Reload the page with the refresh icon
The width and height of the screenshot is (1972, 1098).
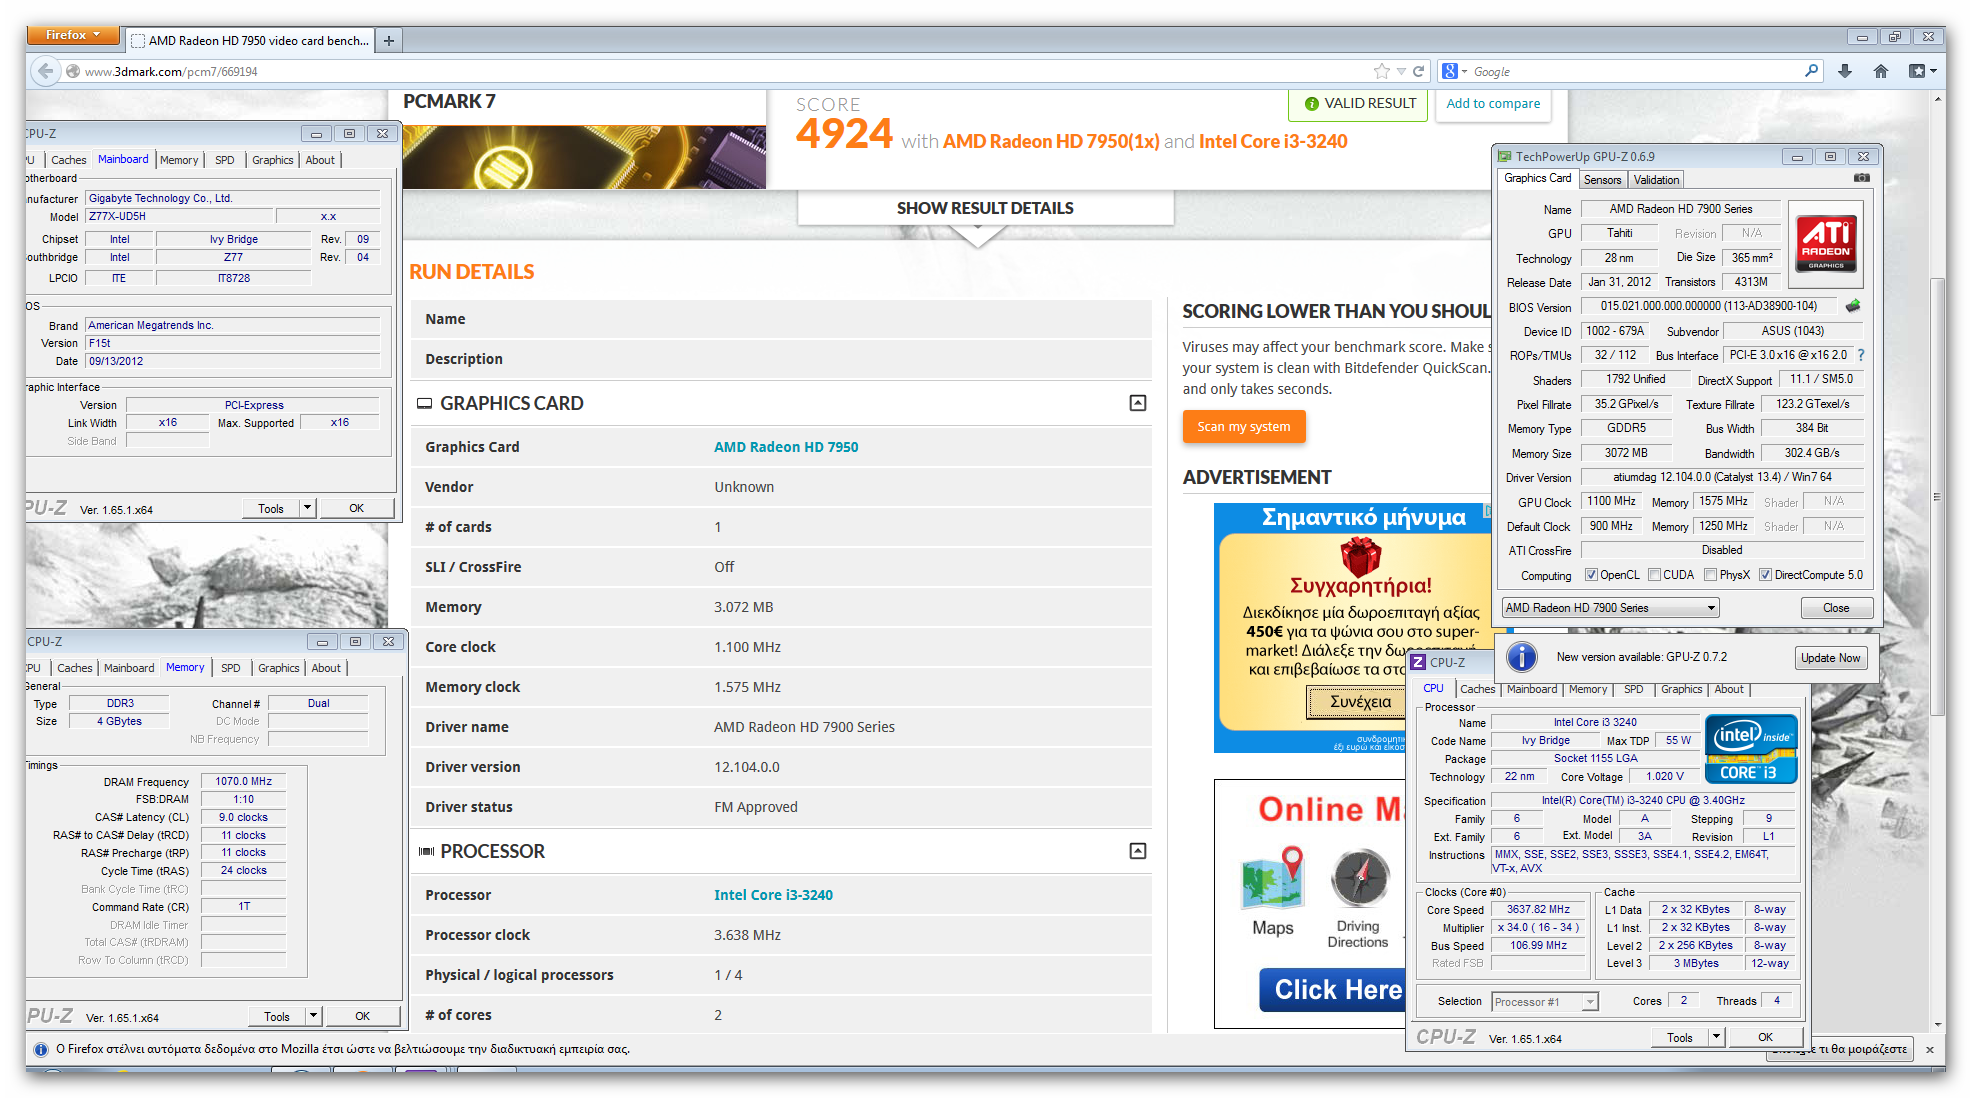click(x=1418, y=71)
